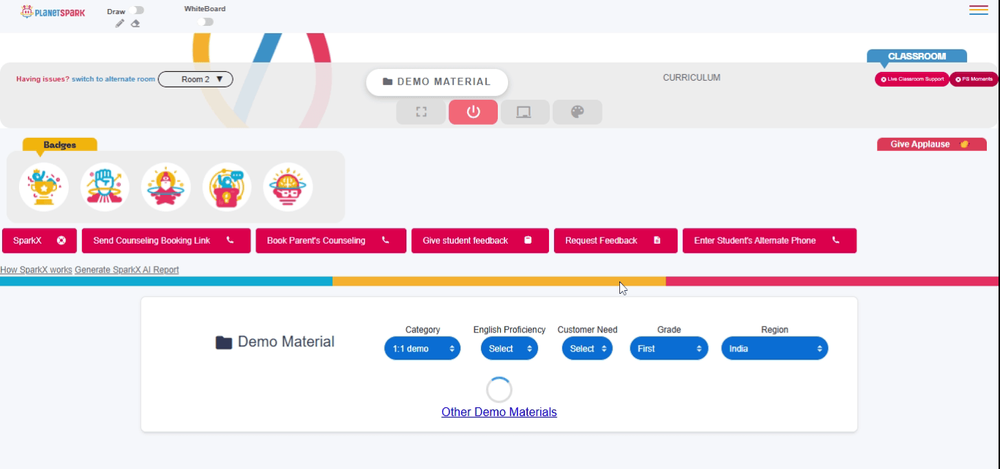Award the meditating wizard badge
This screenshot has height=469, width=1000.
click(166, 186)
